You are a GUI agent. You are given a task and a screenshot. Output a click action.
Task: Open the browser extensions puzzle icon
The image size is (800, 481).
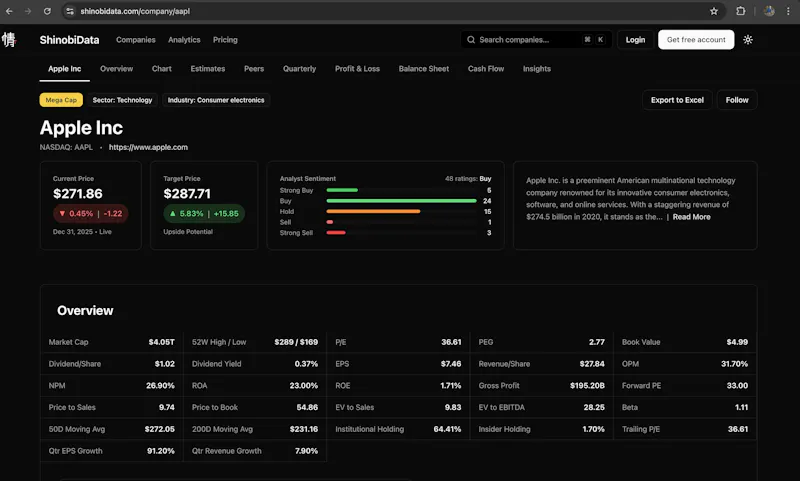coord(740,11)
